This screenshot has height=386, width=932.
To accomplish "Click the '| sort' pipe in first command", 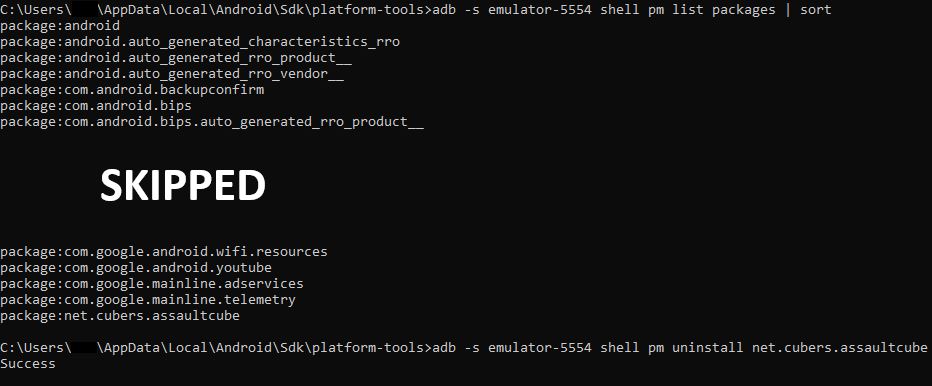I will pos(807,10).
